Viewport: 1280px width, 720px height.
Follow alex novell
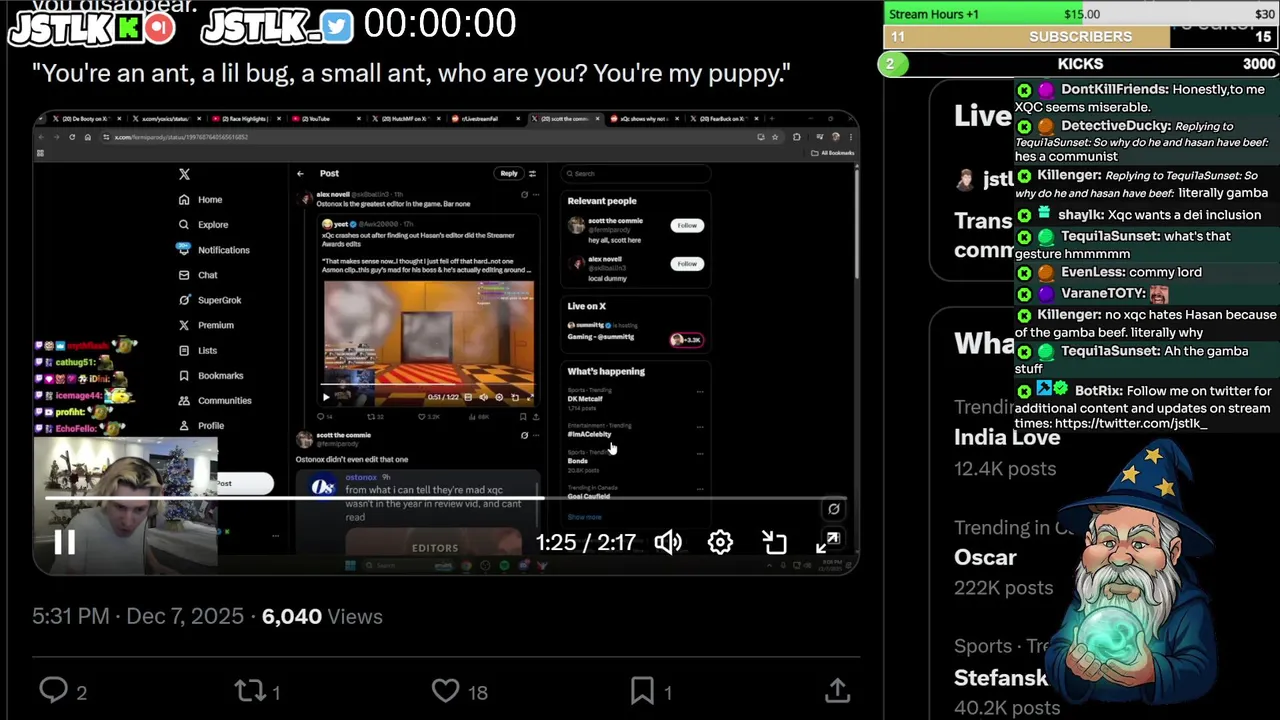(x=687, y=264)
